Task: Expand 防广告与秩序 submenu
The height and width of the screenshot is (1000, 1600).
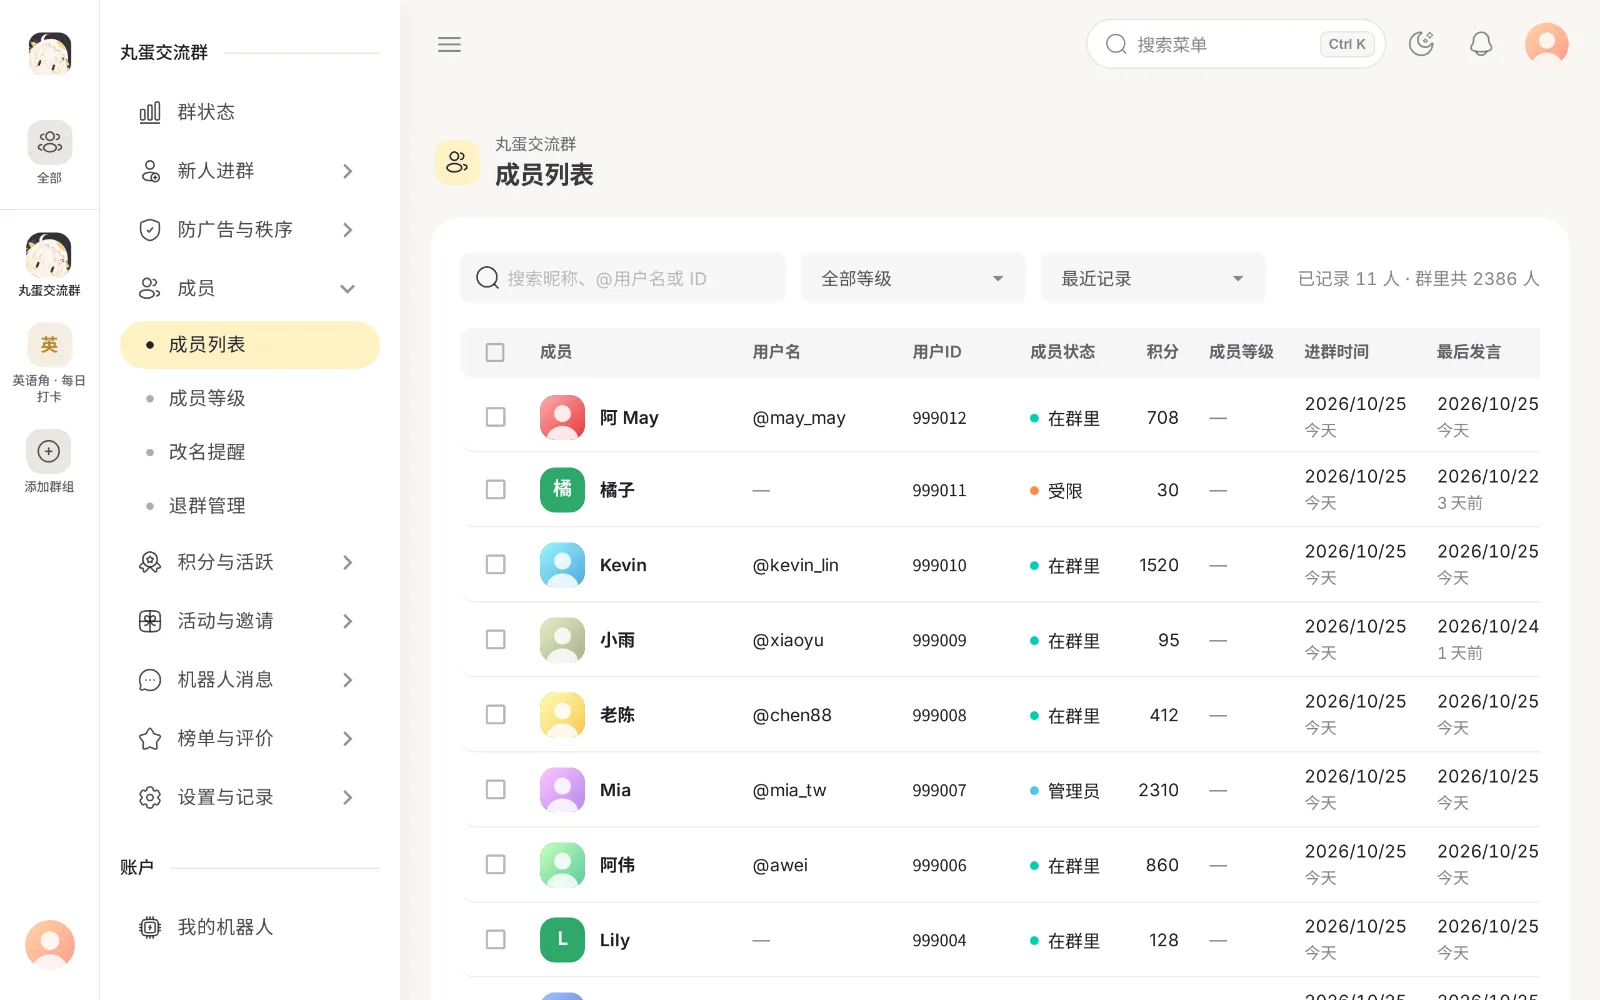Action: point(250,230)
